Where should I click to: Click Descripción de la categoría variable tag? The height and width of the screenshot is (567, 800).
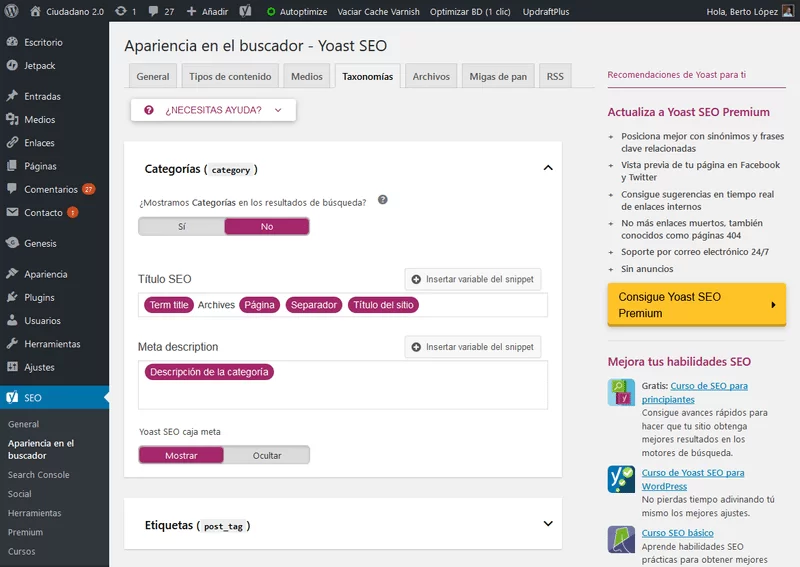[x=209, y=372]
